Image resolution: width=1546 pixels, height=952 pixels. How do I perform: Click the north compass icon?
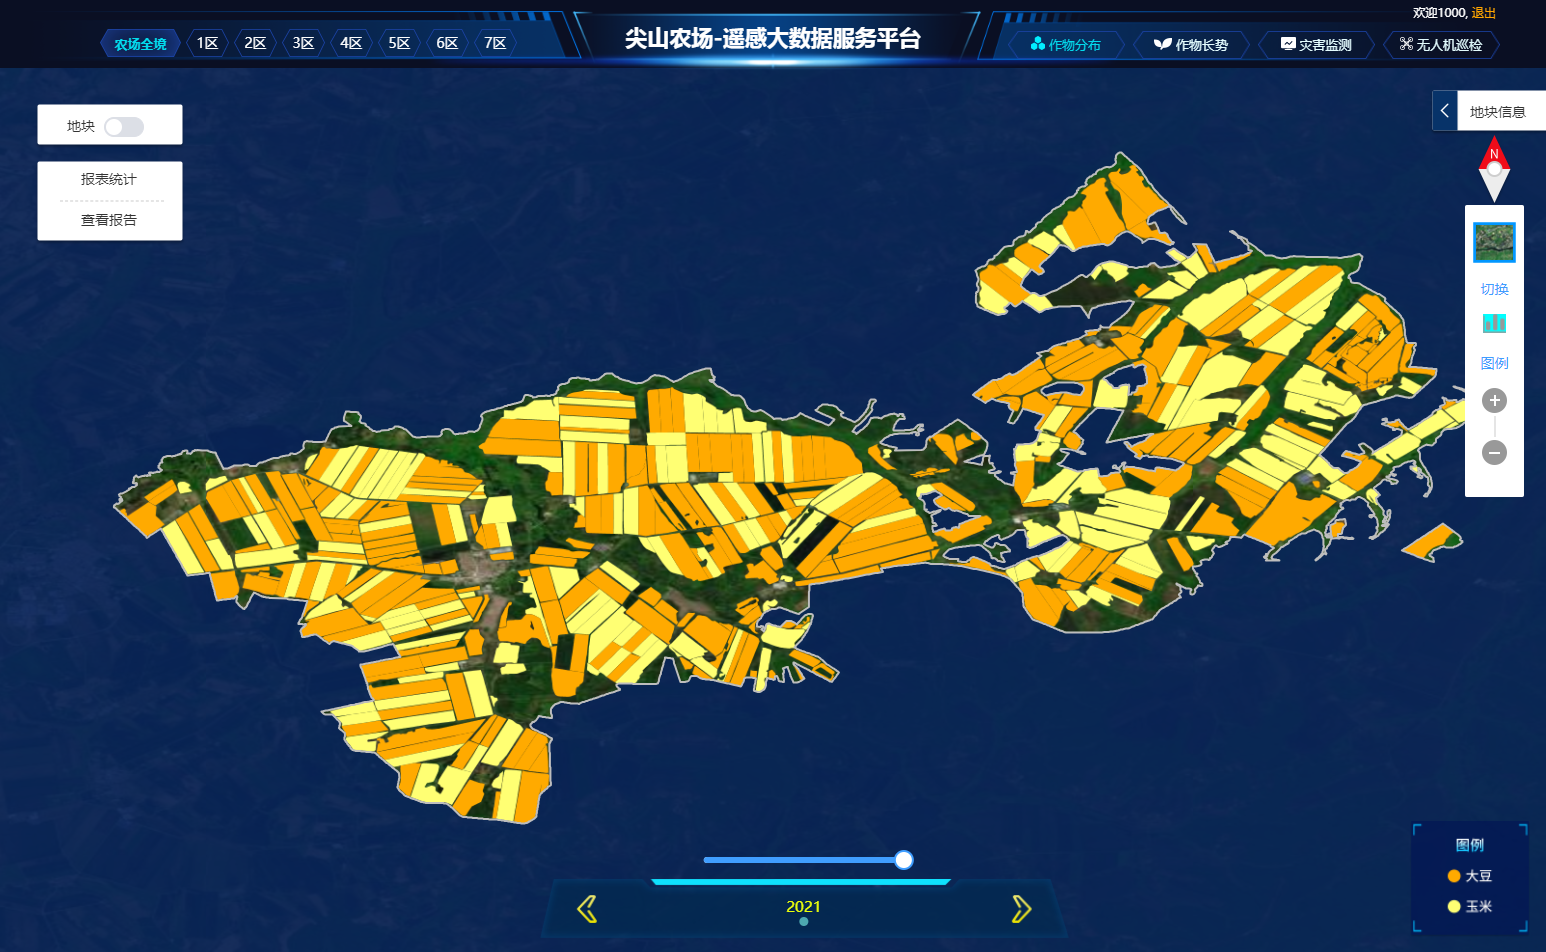1494,168
